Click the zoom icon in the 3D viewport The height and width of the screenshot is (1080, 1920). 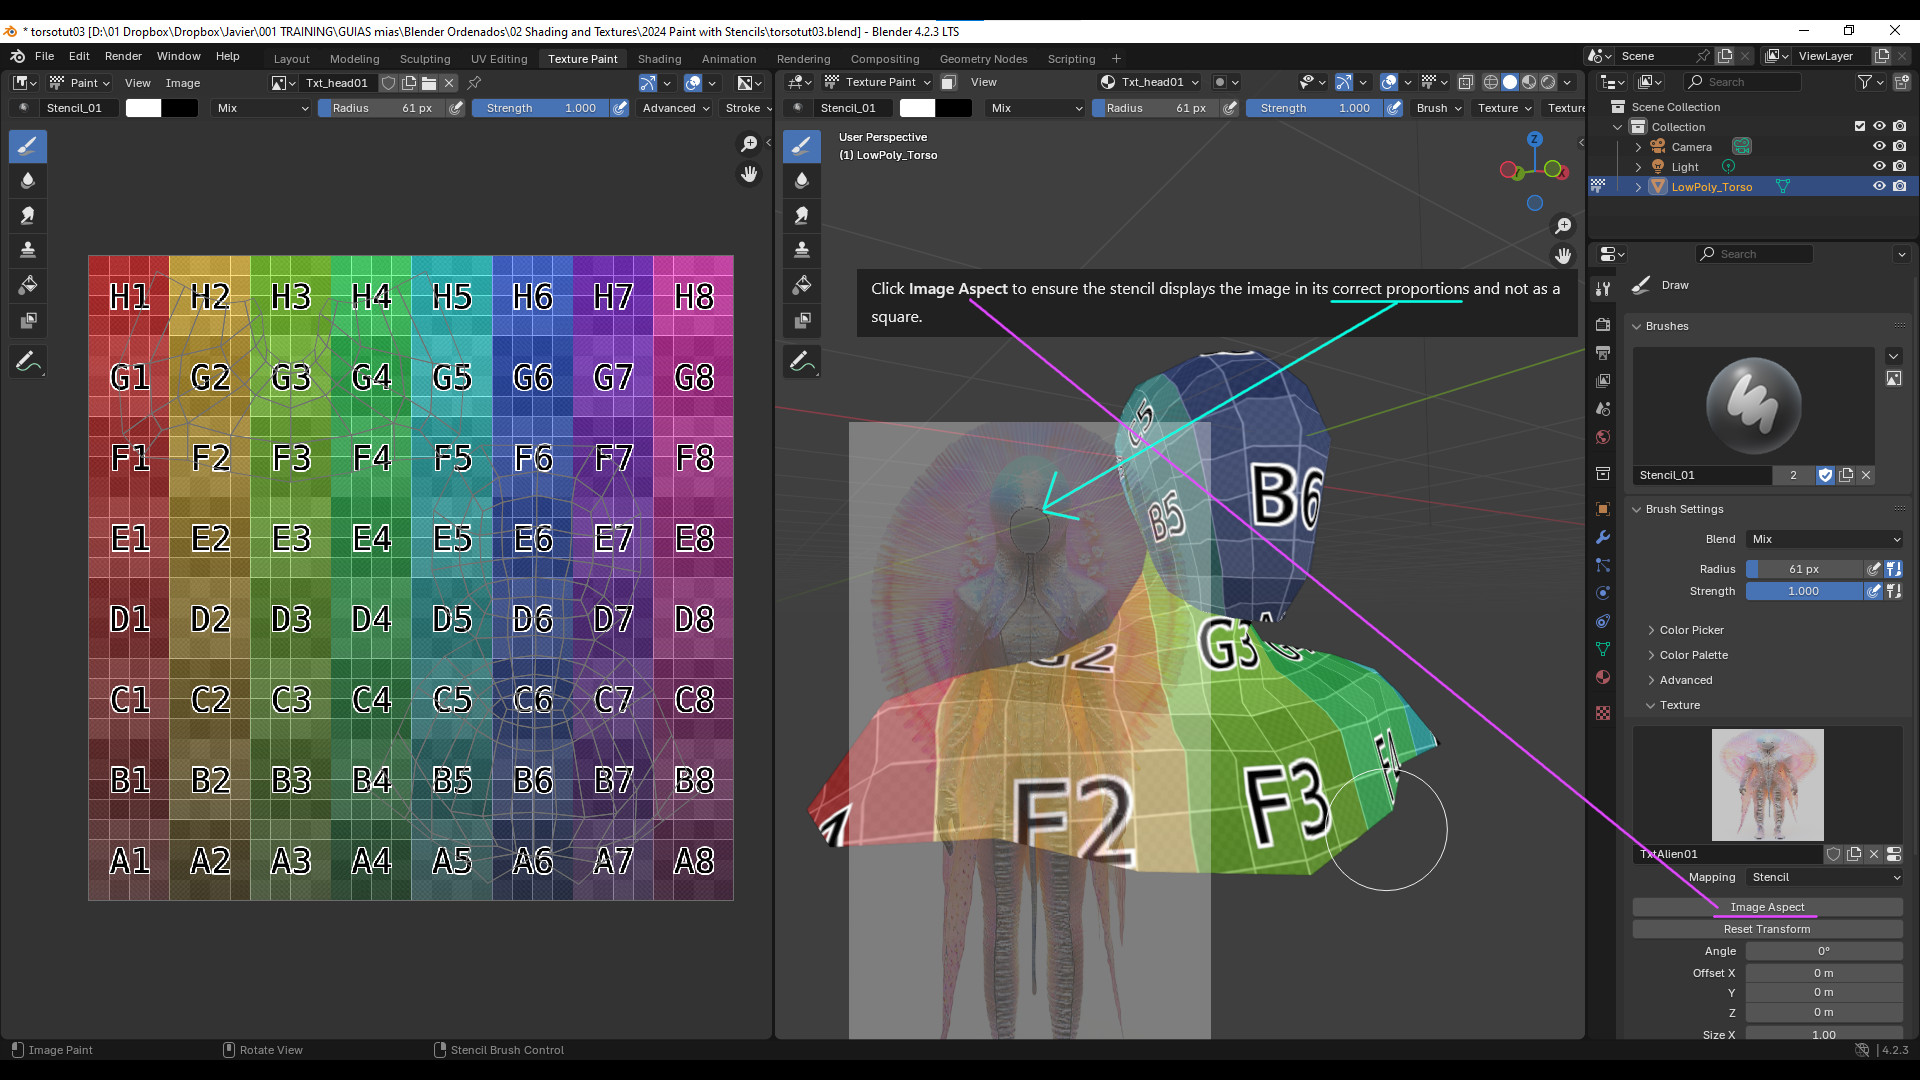click(x=1563, y=226)
